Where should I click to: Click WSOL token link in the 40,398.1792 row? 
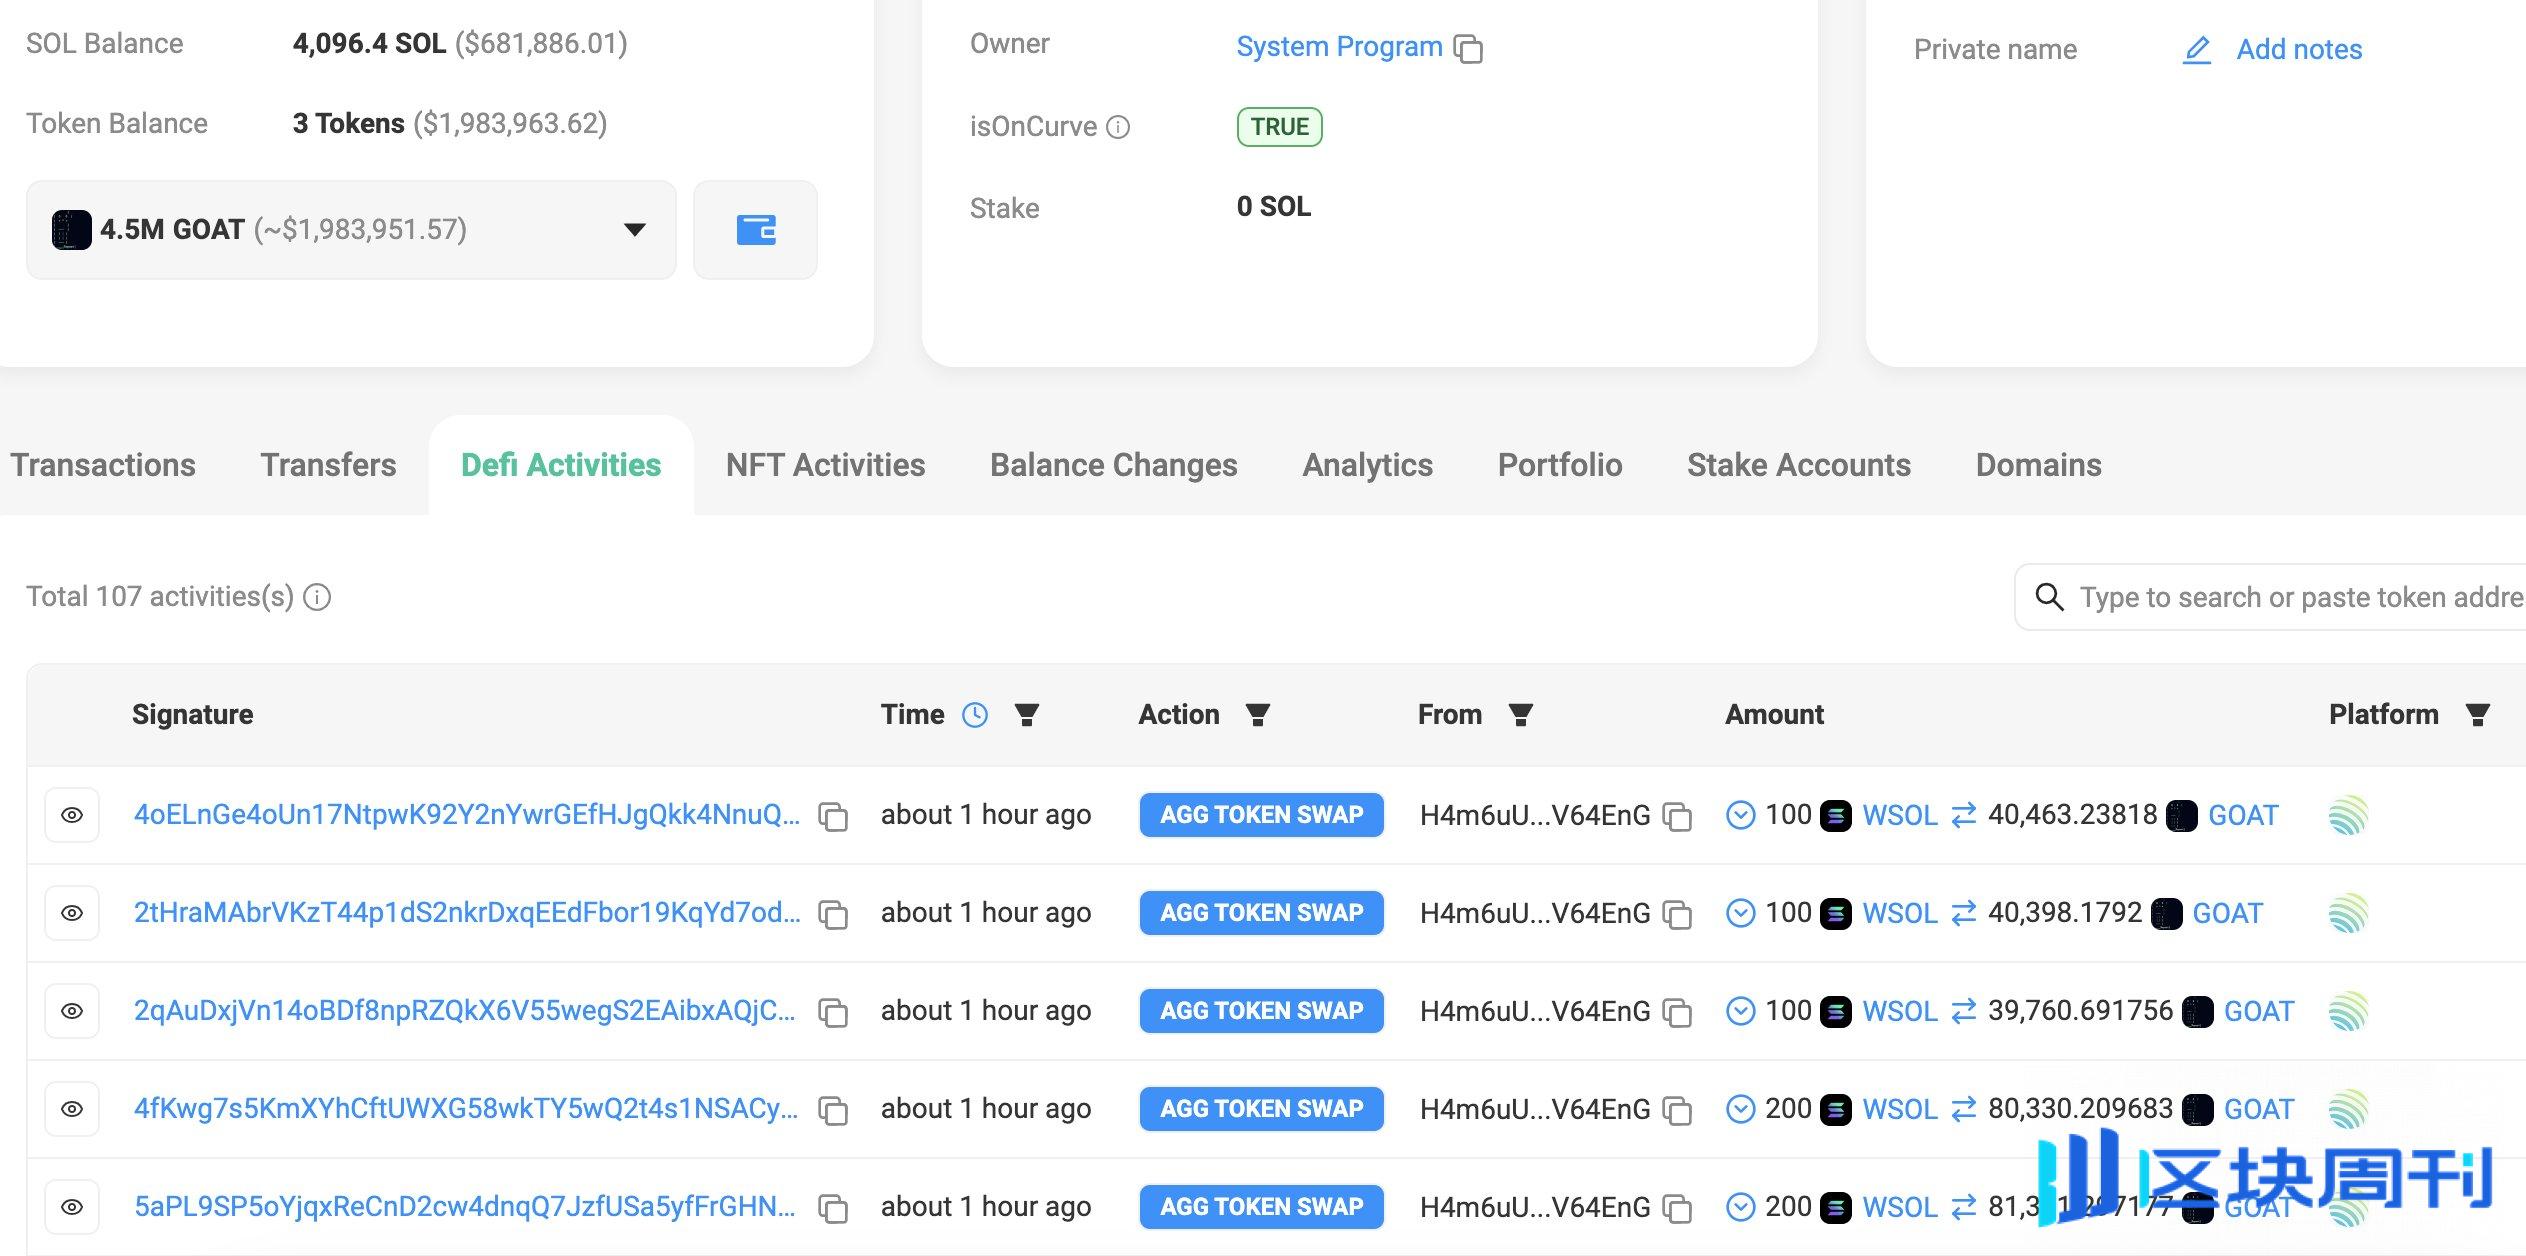(1900, 913)
